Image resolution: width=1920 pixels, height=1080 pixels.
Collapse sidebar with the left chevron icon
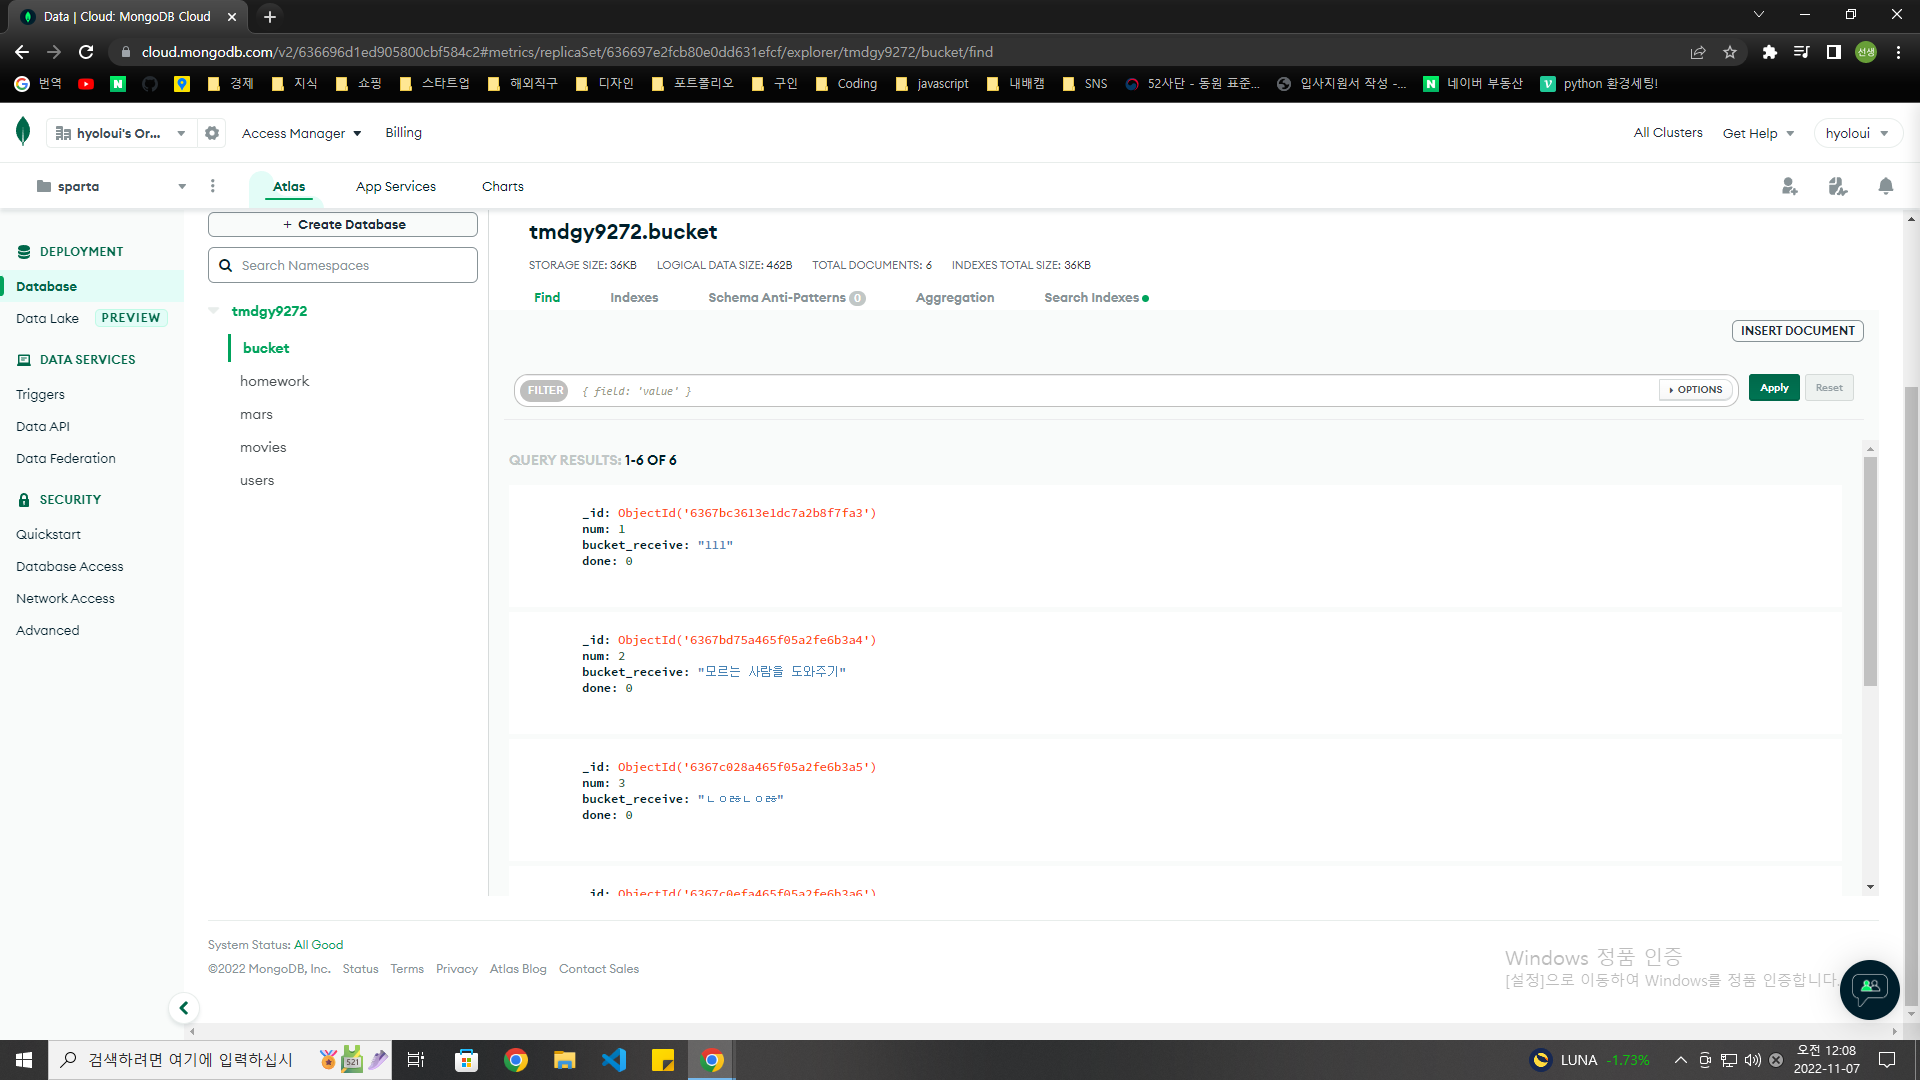184,1008
